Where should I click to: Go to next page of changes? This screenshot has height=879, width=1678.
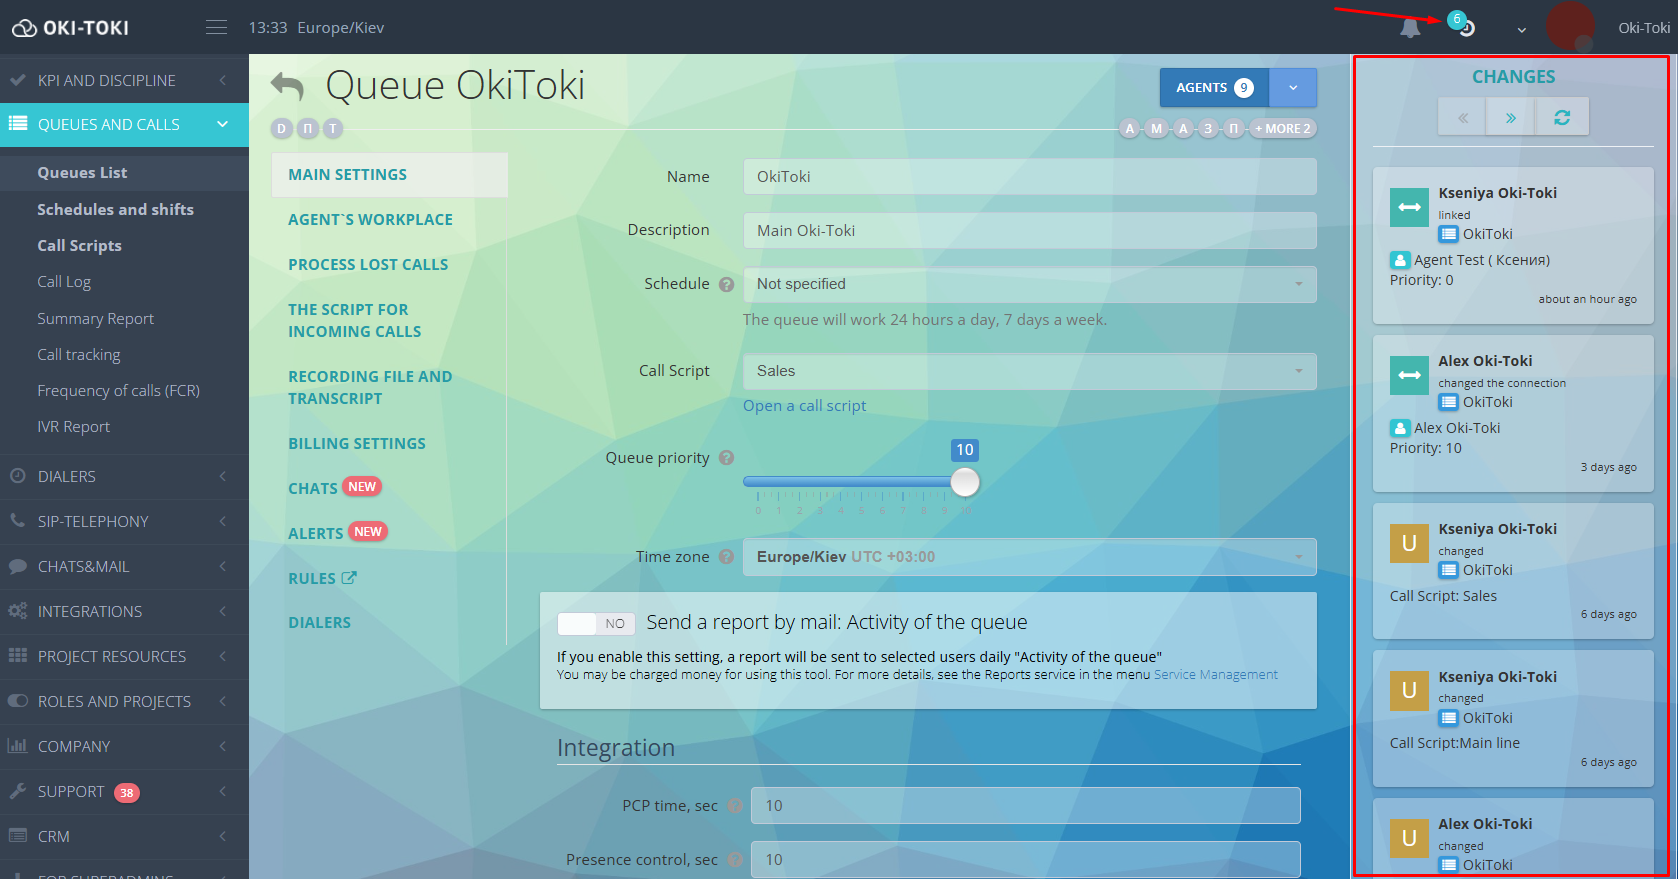(x=1511, y=117)
